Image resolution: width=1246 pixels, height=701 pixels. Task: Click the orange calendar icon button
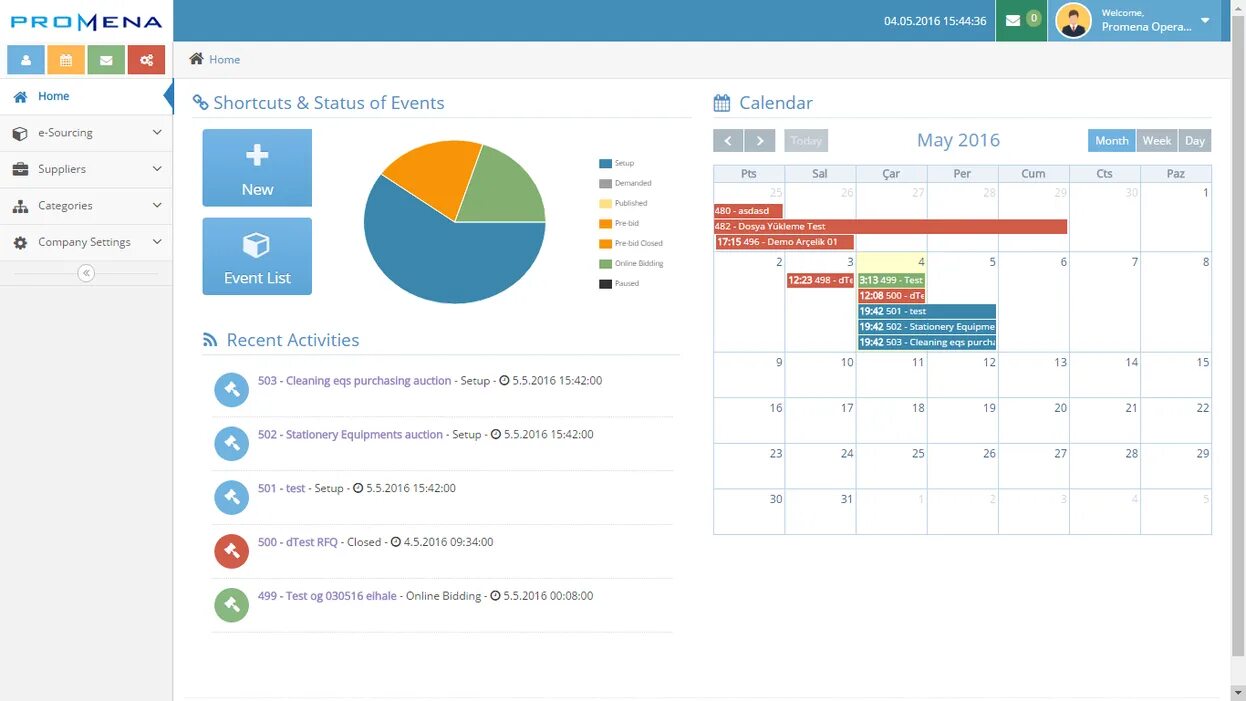pyautogui.click(x=66, y=60)
